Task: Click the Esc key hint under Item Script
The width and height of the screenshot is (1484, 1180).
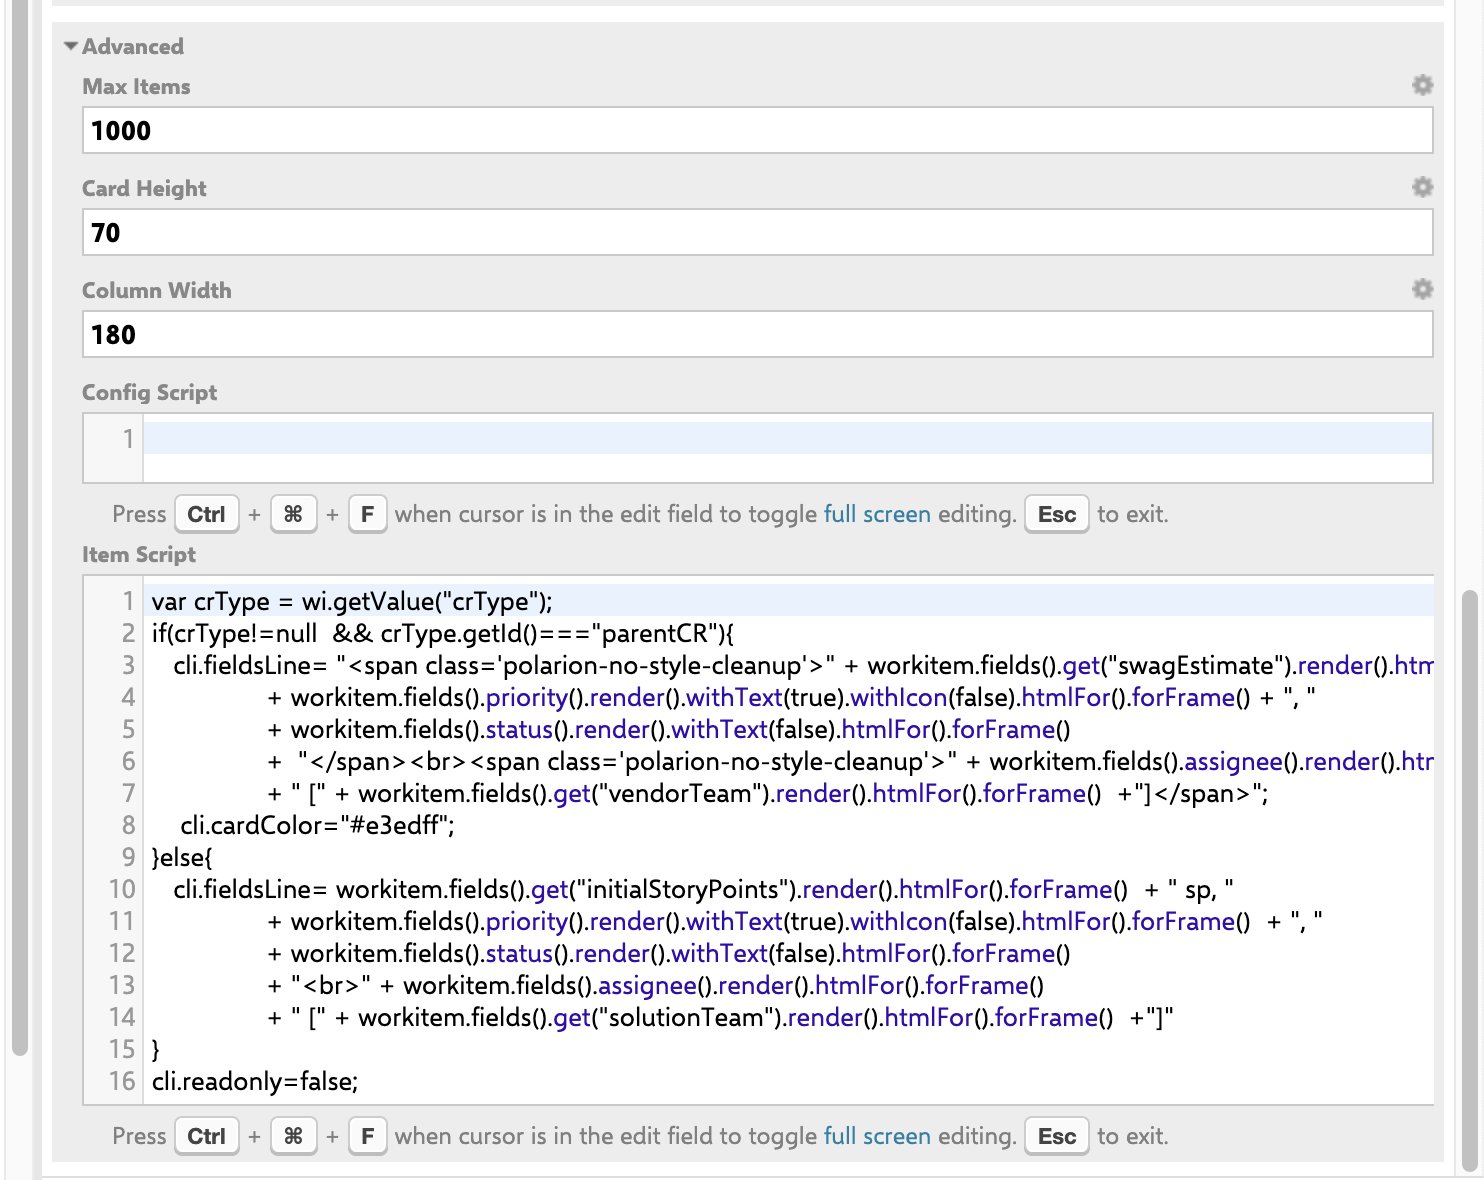Action: pyautogui.click(x=1057, y=1136)
